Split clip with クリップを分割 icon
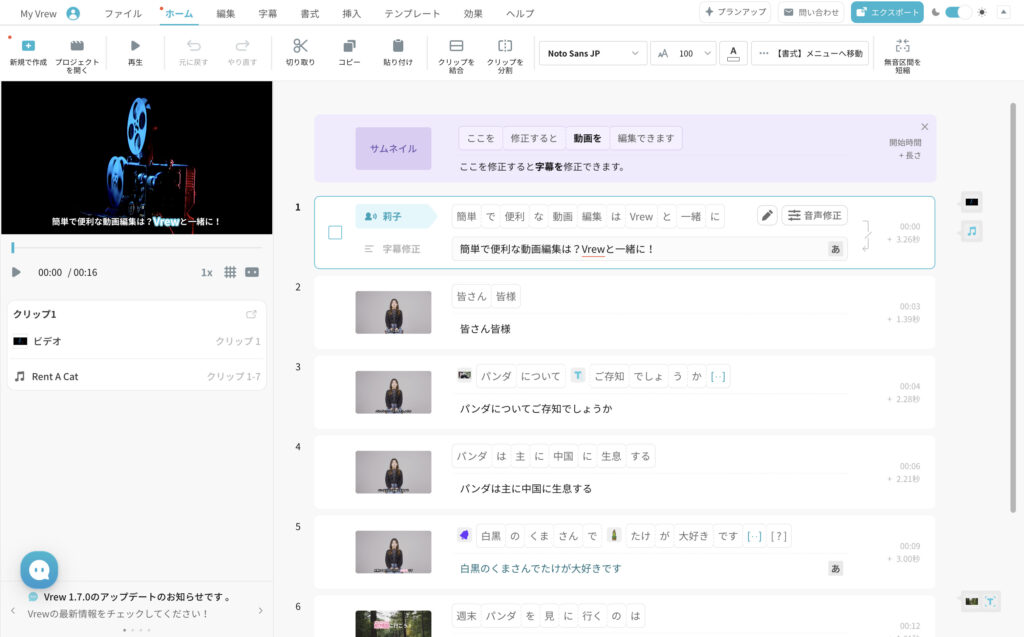 coord(505,46)
